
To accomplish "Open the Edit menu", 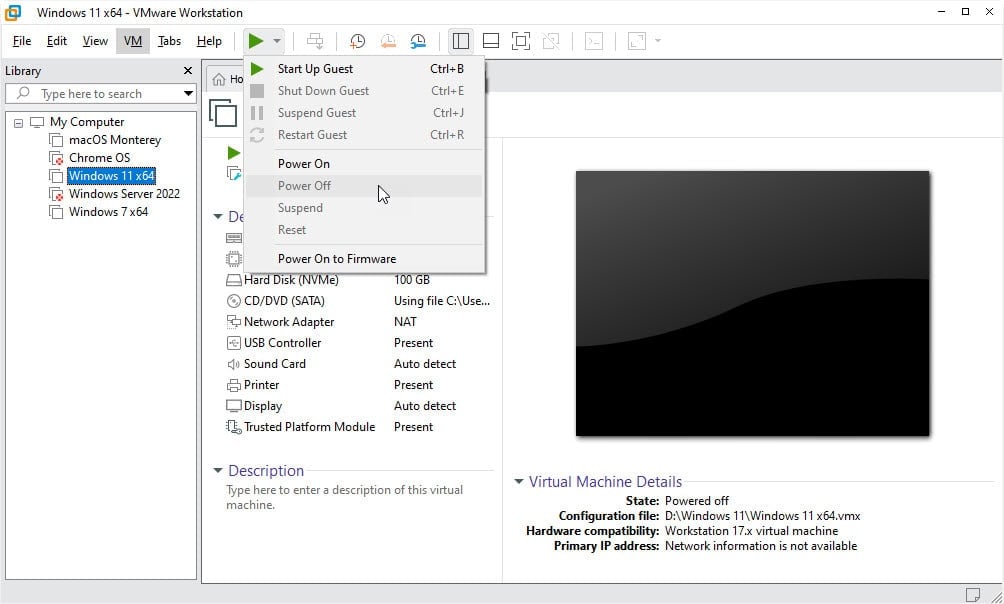I will (x=57, y=41).
